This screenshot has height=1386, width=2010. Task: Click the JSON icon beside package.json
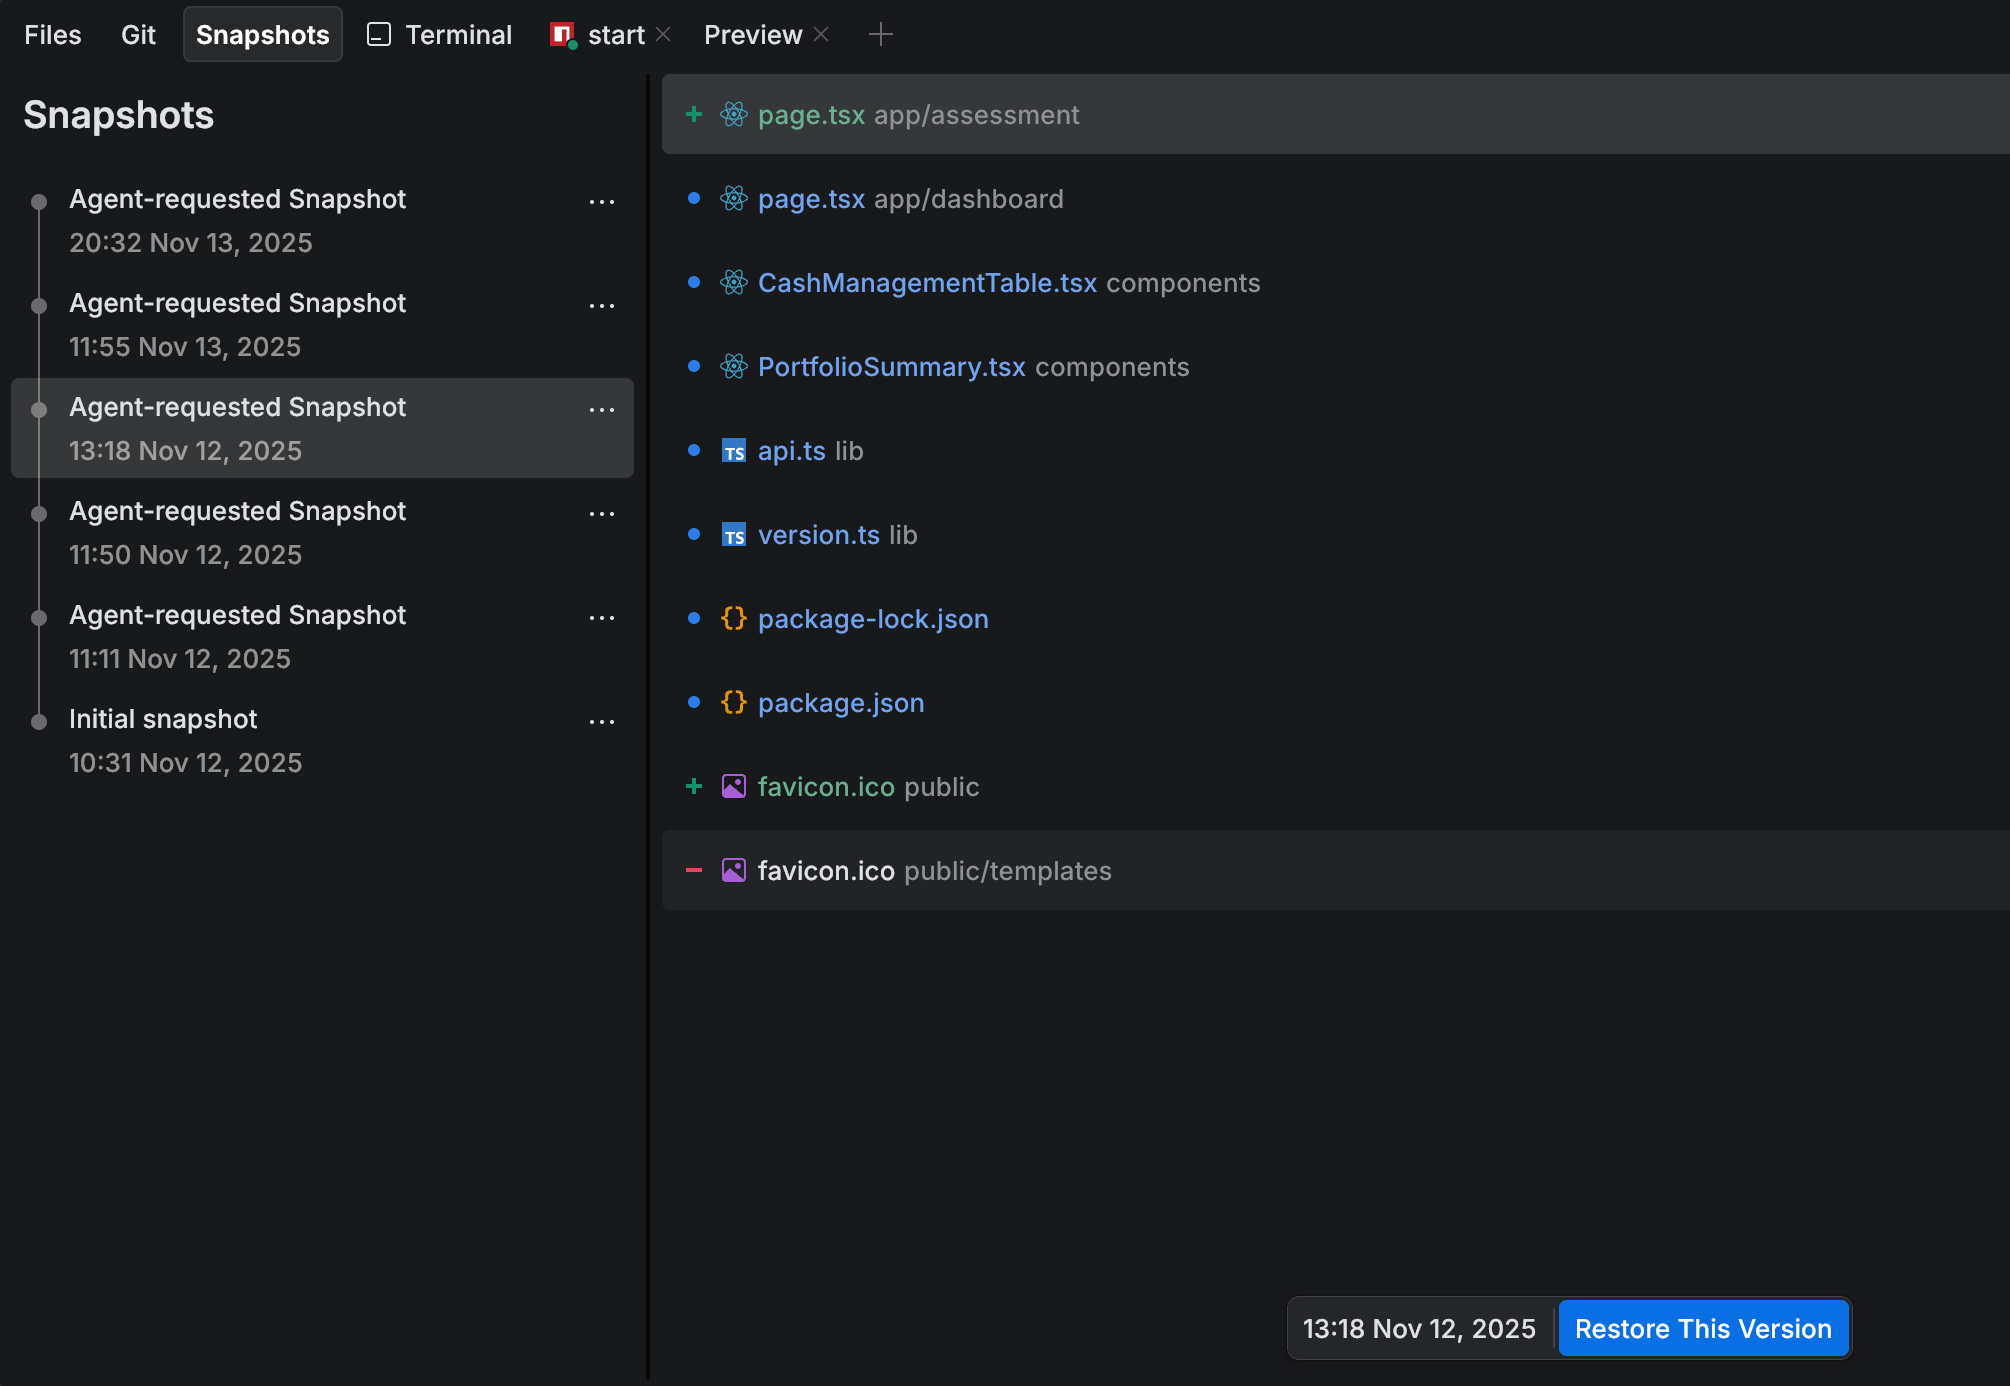pyautogui.click(x=733, y=702)
